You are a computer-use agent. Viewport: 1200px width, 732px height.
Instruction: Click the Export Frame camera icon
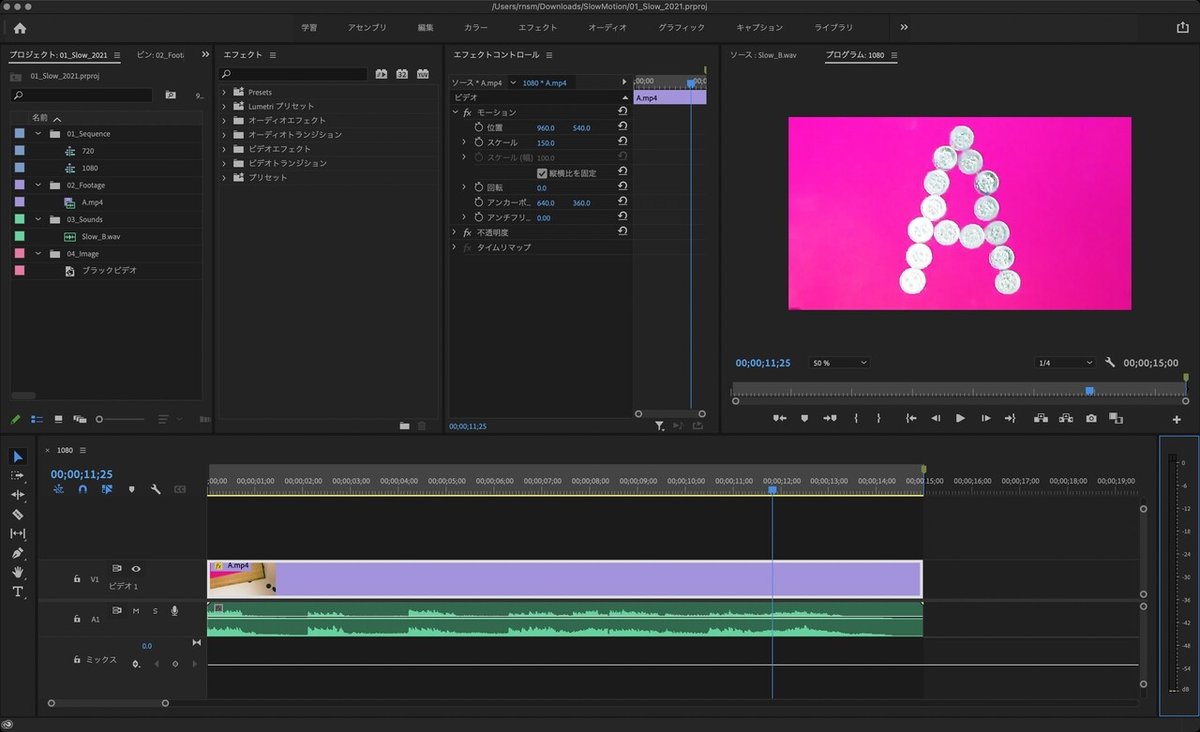pyautogui.click(x=1091, y=418)
